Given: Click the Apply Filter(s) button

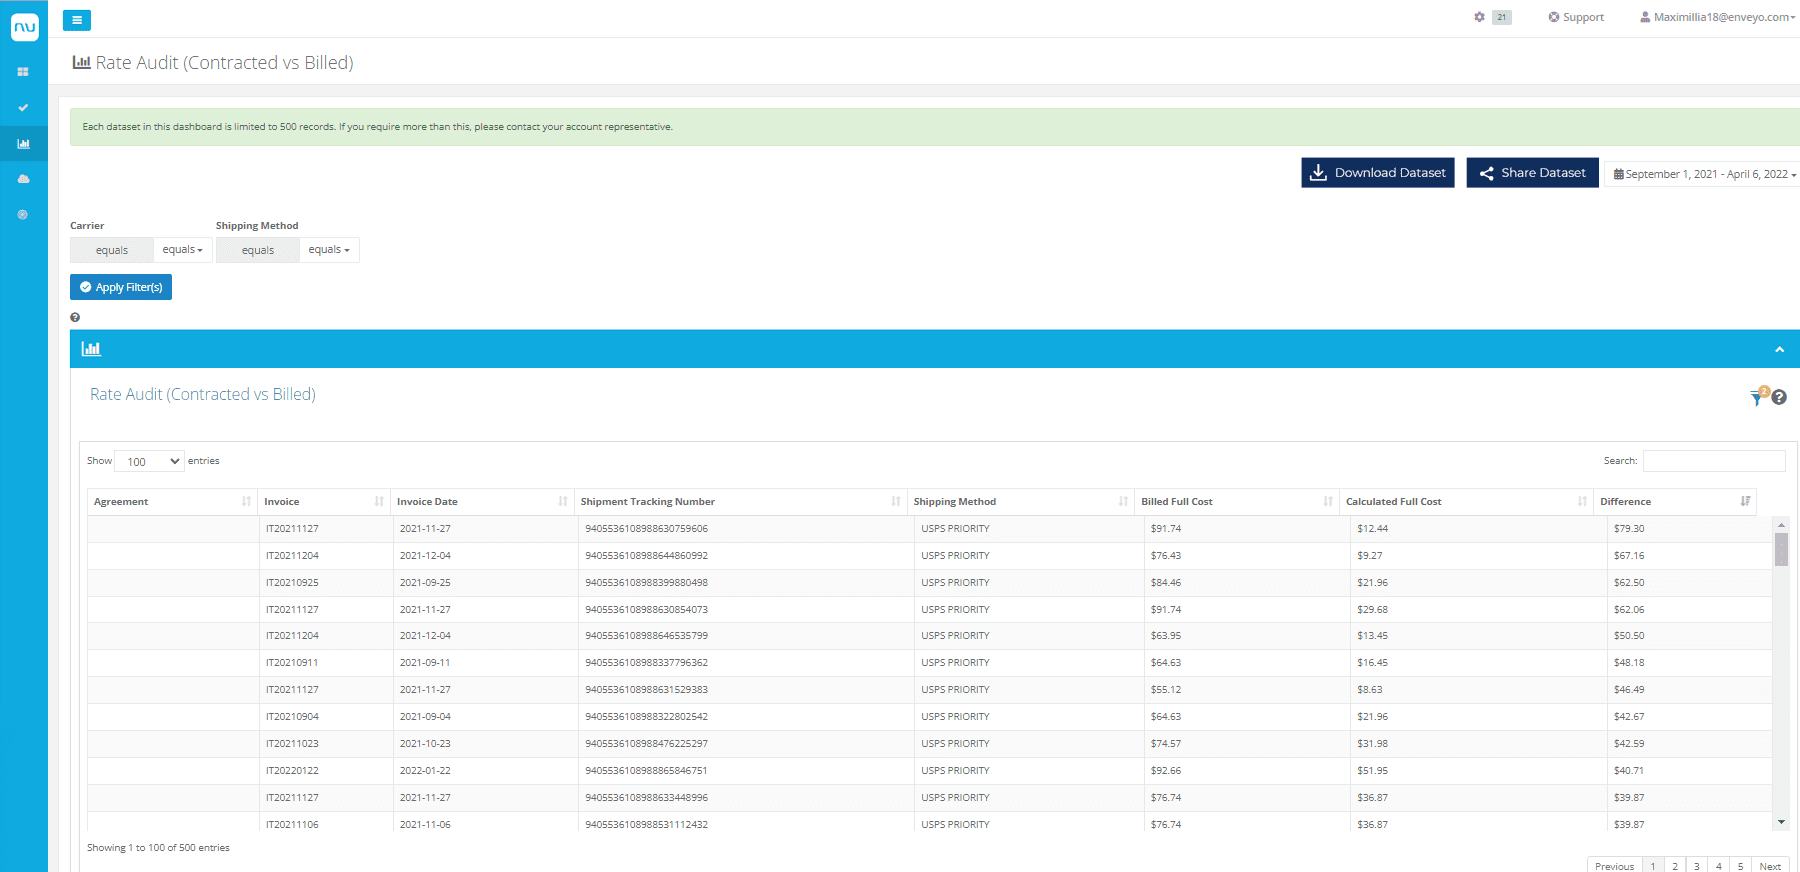Looking at the screenshot, I should [121, 287].
